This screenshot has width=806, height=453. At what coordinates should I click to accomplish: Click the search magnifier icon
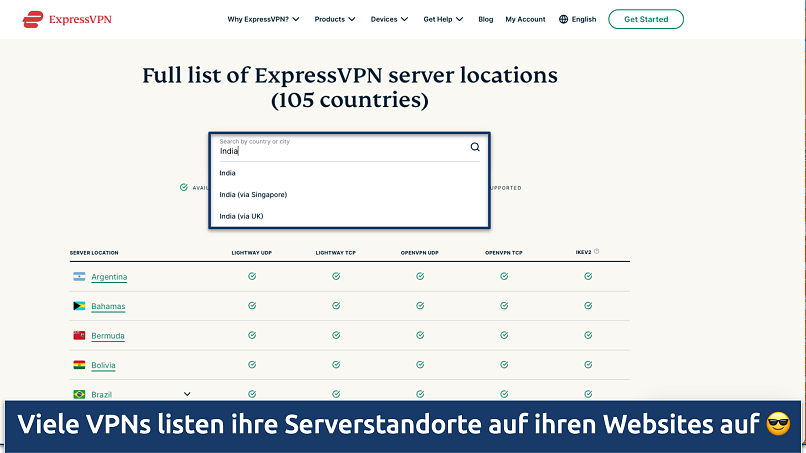coord(475,147)
